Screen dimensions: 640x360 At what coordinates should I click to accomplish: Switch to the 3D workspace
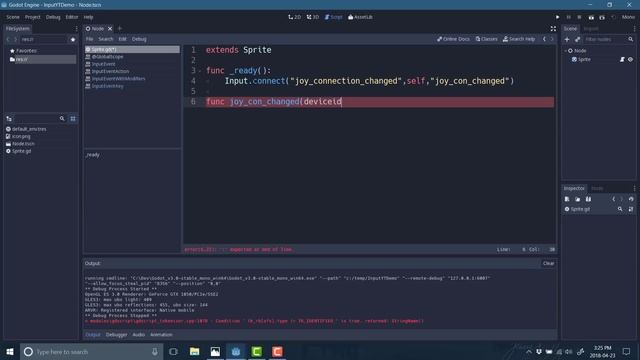tap(313, 17)
